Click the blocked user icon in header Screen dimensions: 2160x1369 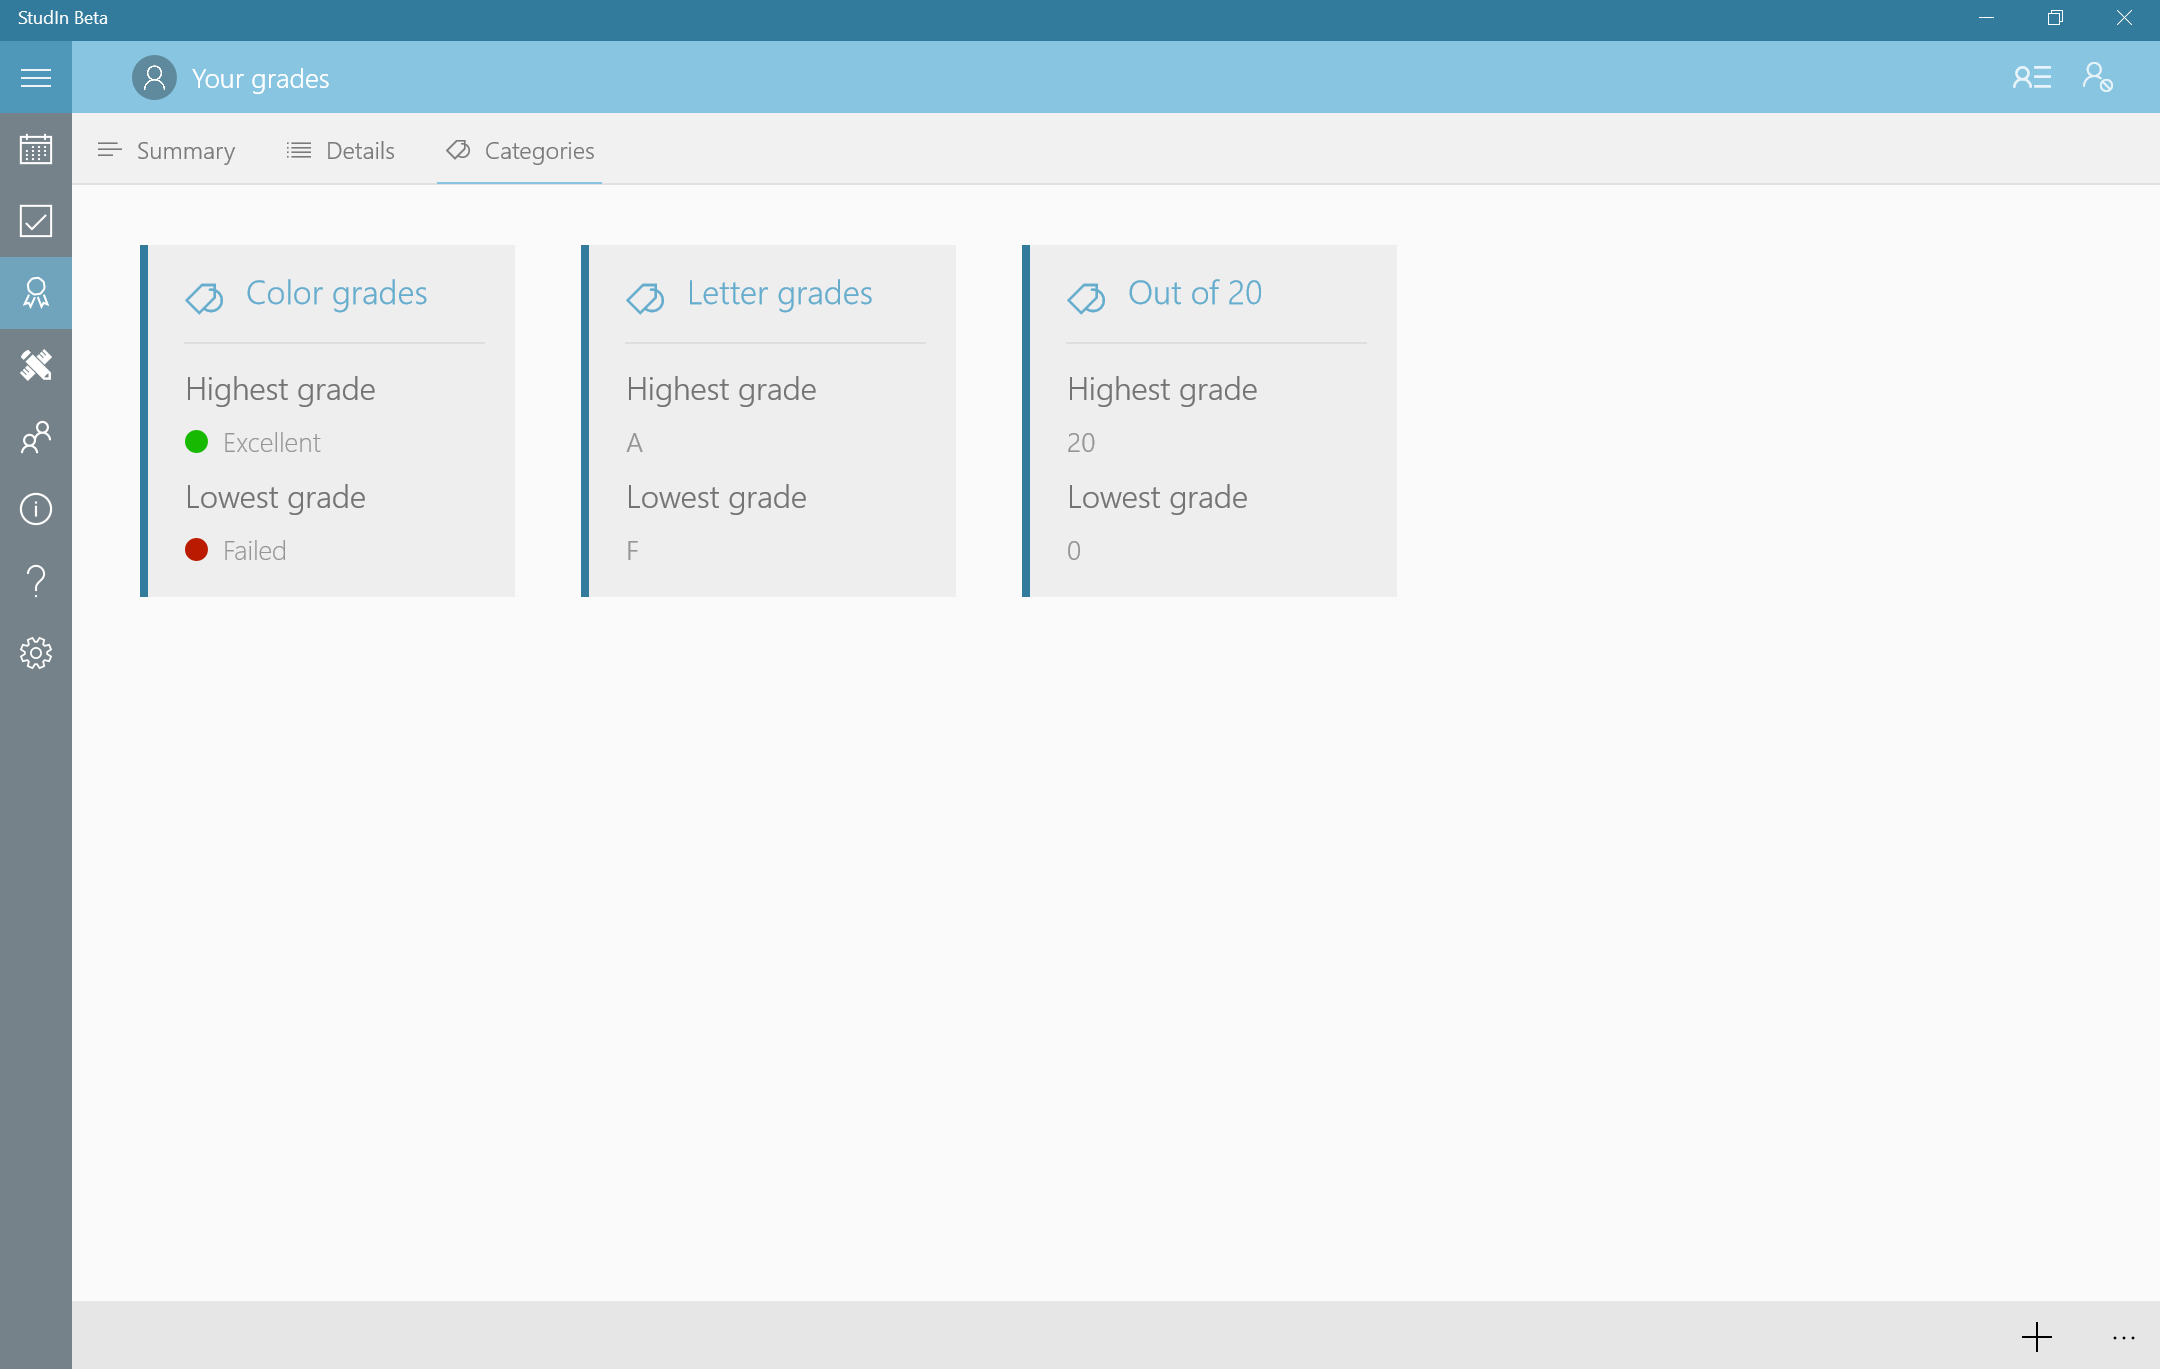(x=2098, y=78)
